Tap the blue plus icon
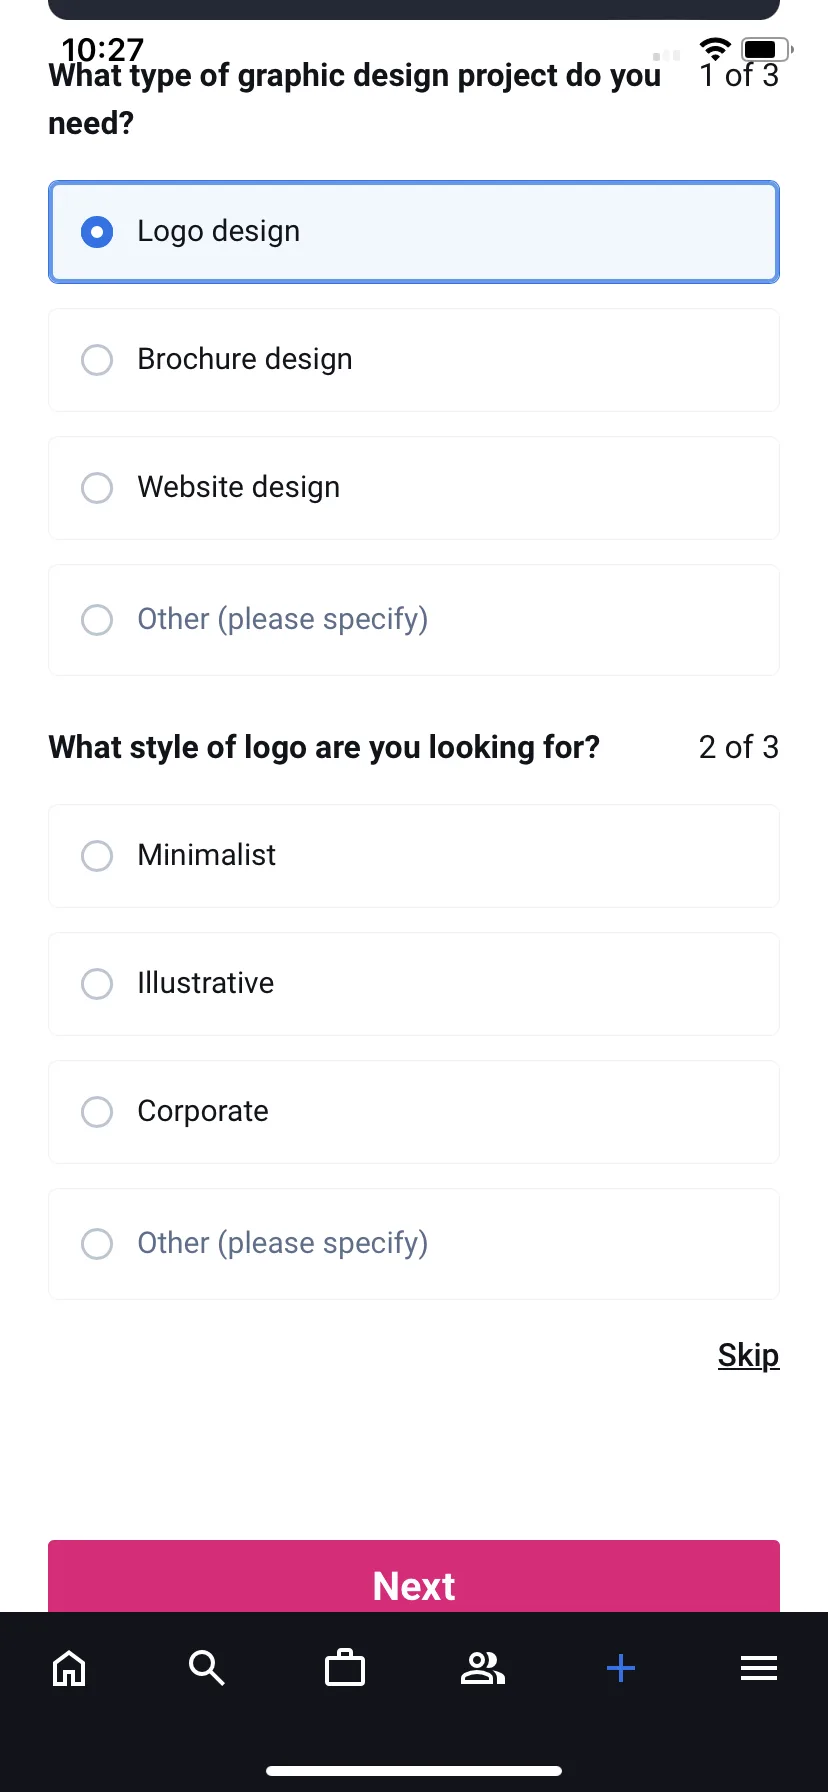The width and height of the screenshot is (828, 1792). coord(621,1668)
